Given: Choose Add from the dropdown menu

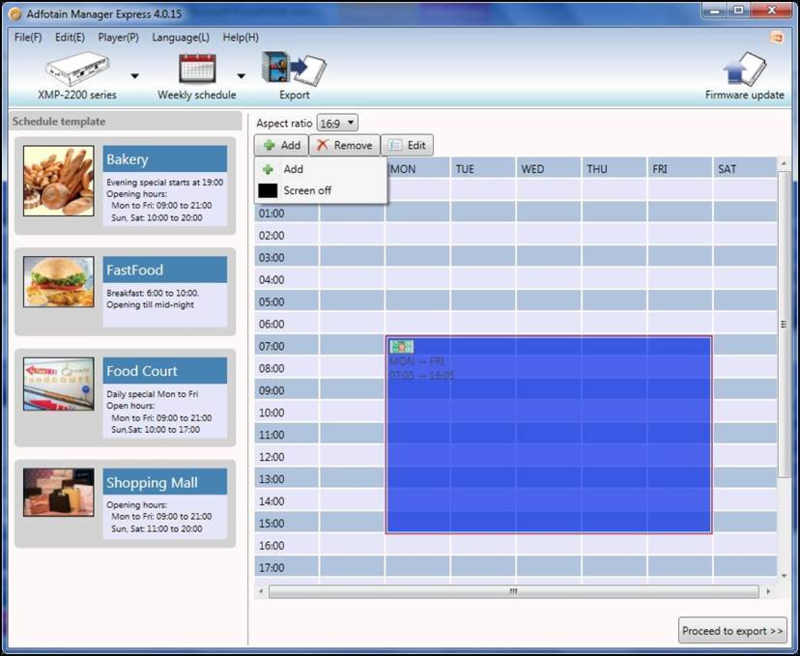Looking at the screenshot, I should coord(320,169).
